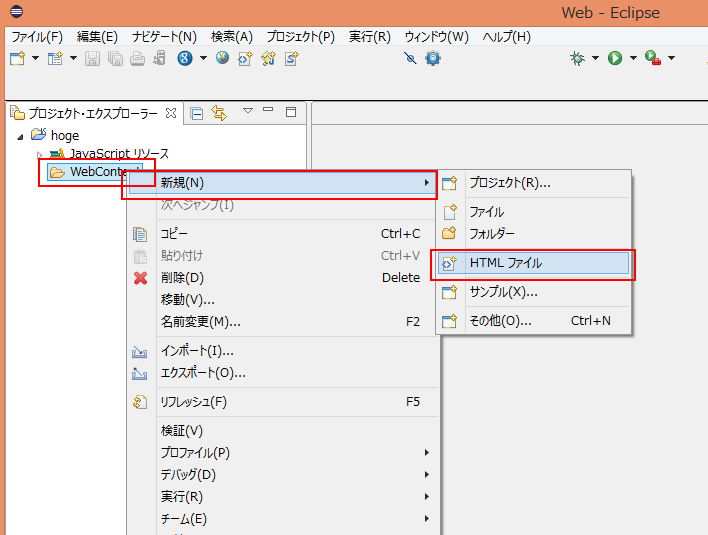Choose インポート(I)... in context menu
The width and height of the screenshot is (708, 535).
(x=282, y=351)
